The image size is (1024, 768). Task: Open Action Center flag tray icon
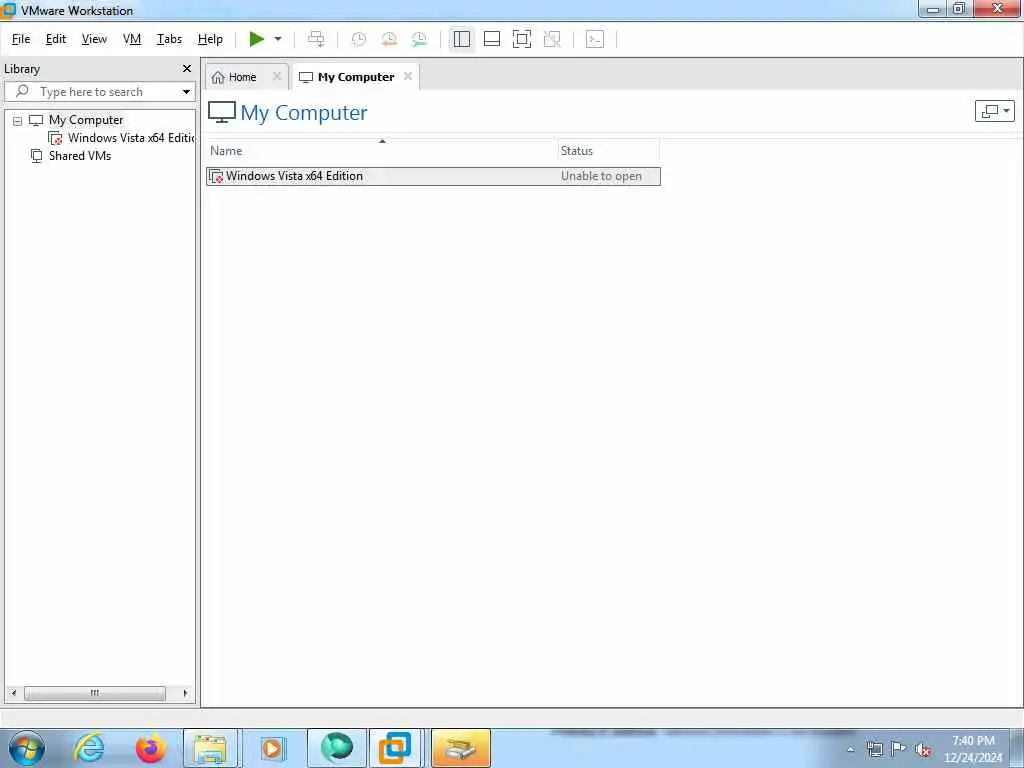tap(899, 748)
